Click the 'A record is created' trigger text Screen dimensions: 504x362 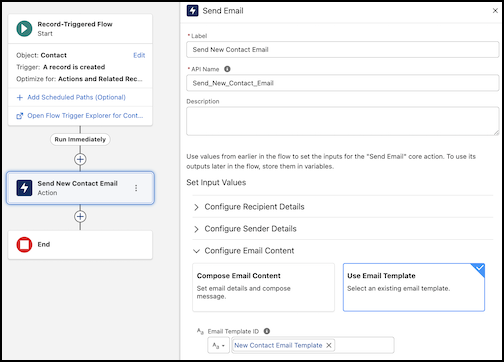[x=74, y=67]
